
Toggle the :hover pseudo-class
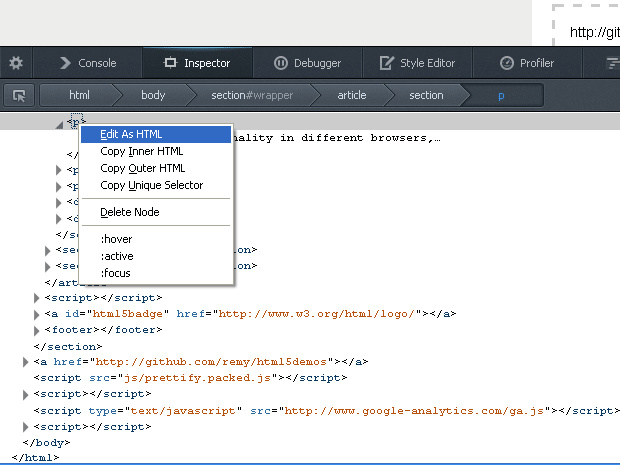156,239
